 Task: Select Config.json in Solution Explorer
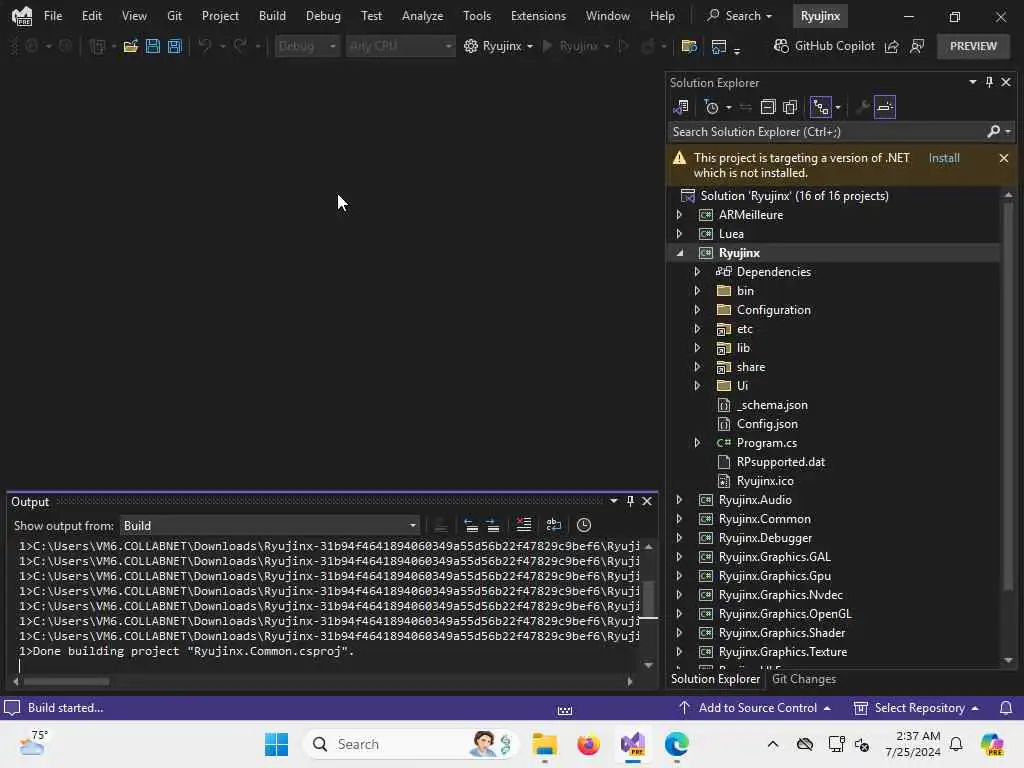click(767, 424)
